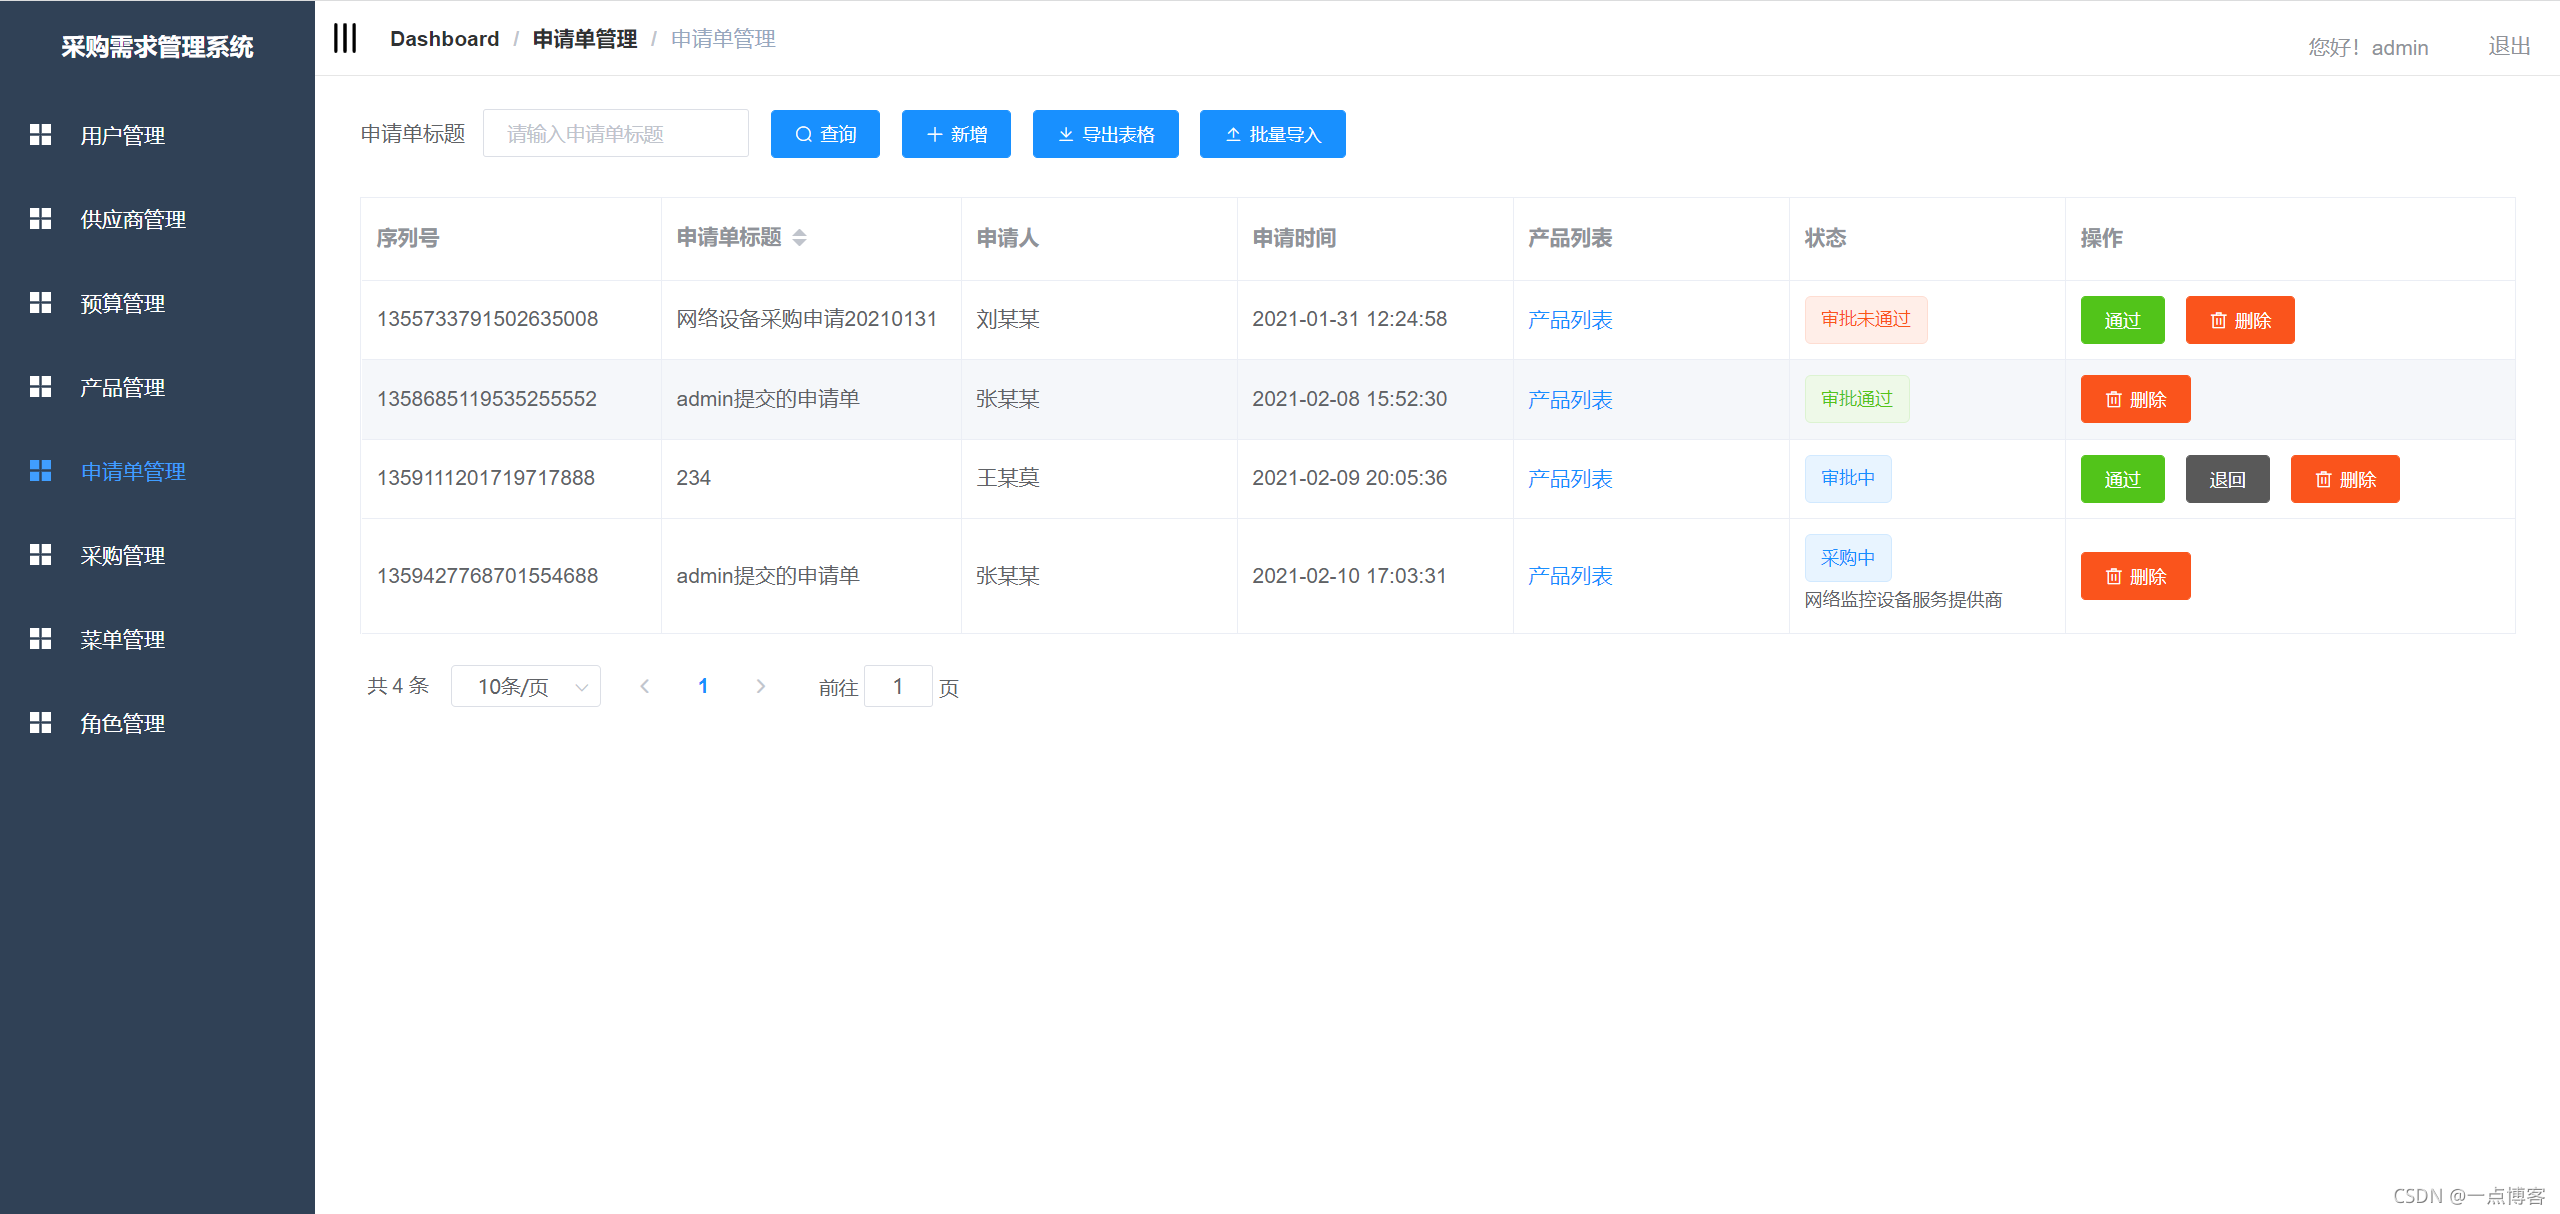Collapse sidebar with the hamburger icon
2560x1214 pixels.
[345, 39]
